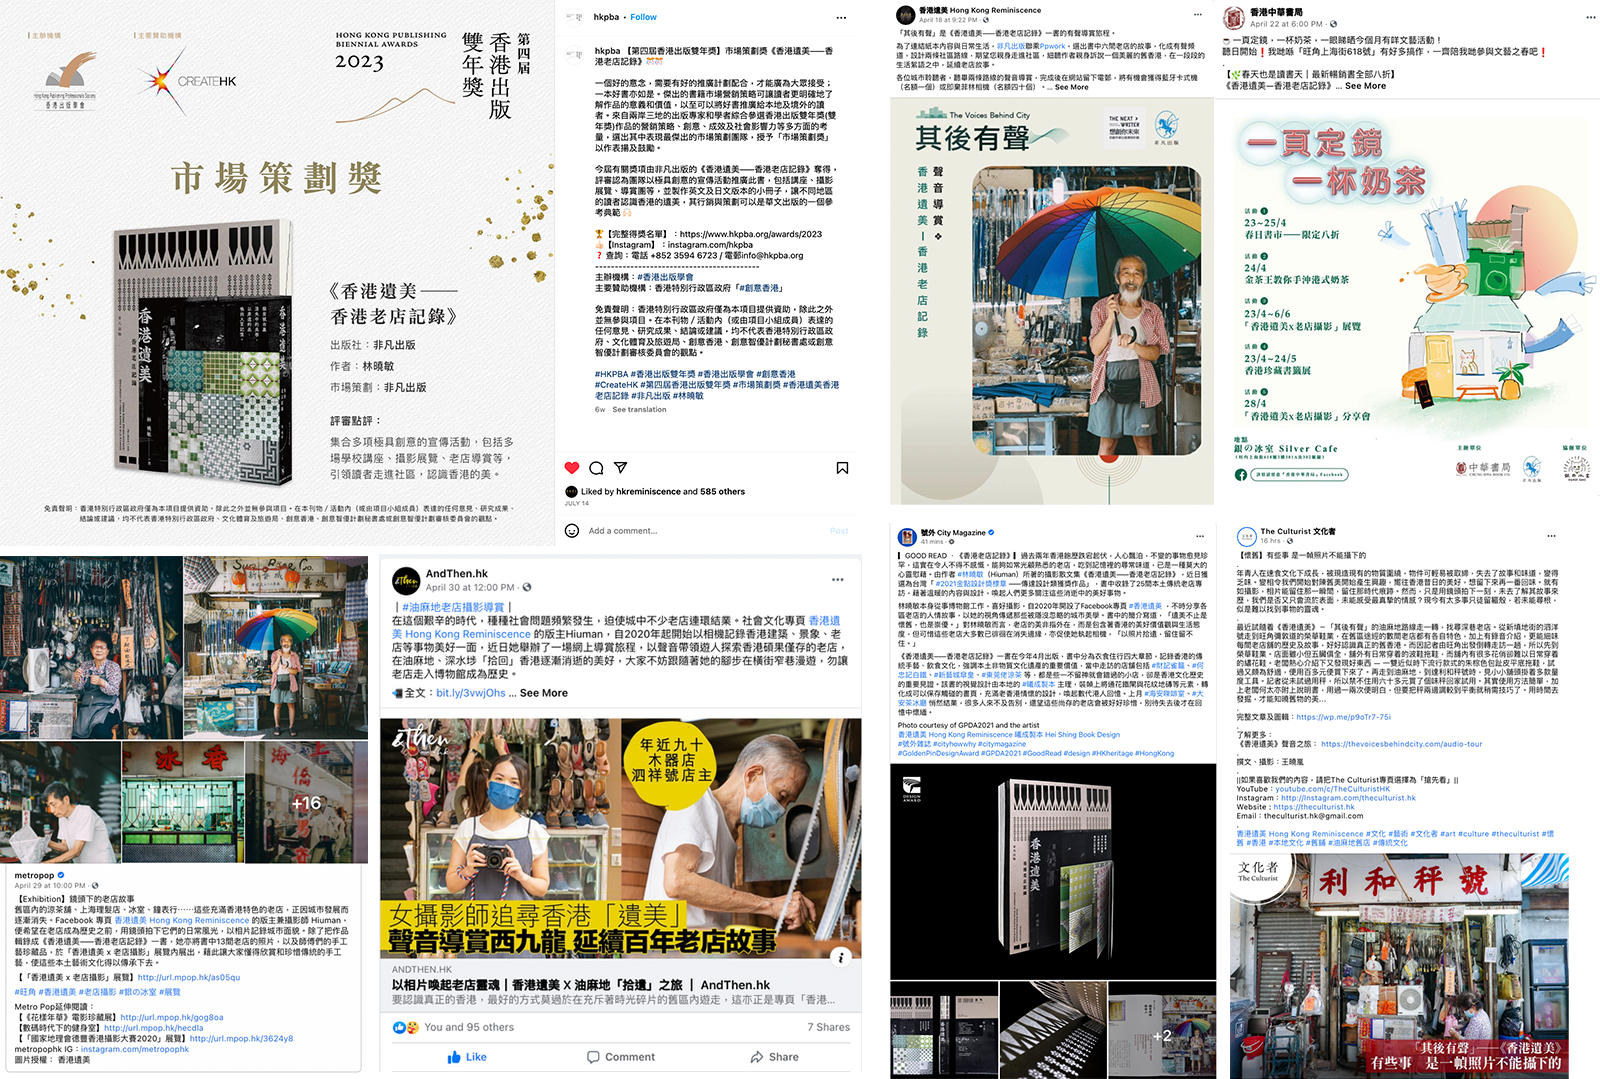Image resolution: width=1600 pixels, height=1079 pixels.
Task: Open the AndThen.hk page avatar
Action: pos(406,580)
